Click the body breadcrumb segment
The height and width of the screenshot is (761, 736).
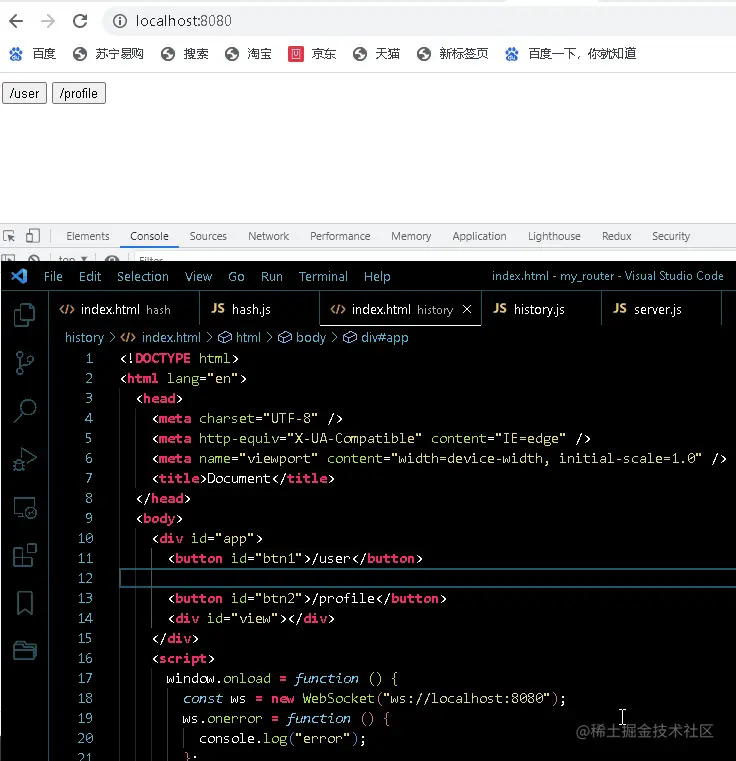click(302, 337)
